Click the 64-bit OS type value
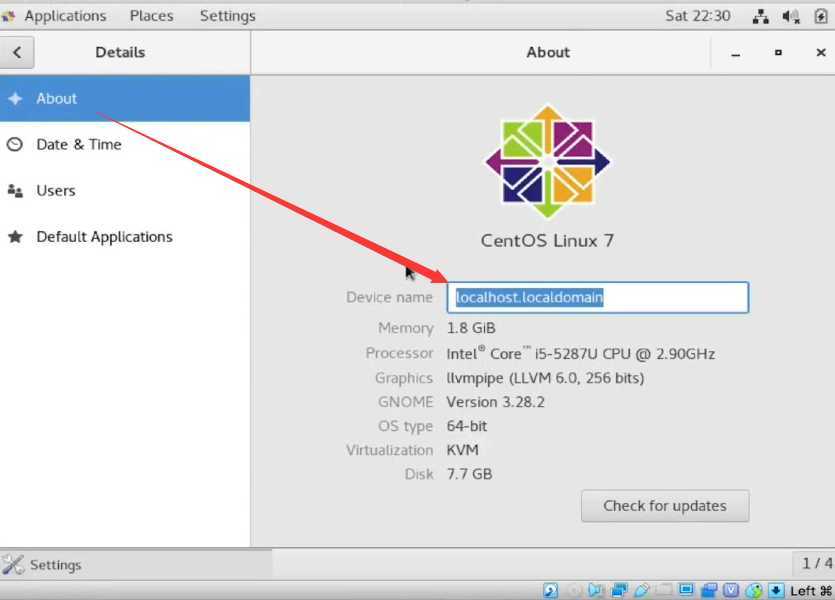This screenshot has width=835, height=600. click(x=466, y=426)
